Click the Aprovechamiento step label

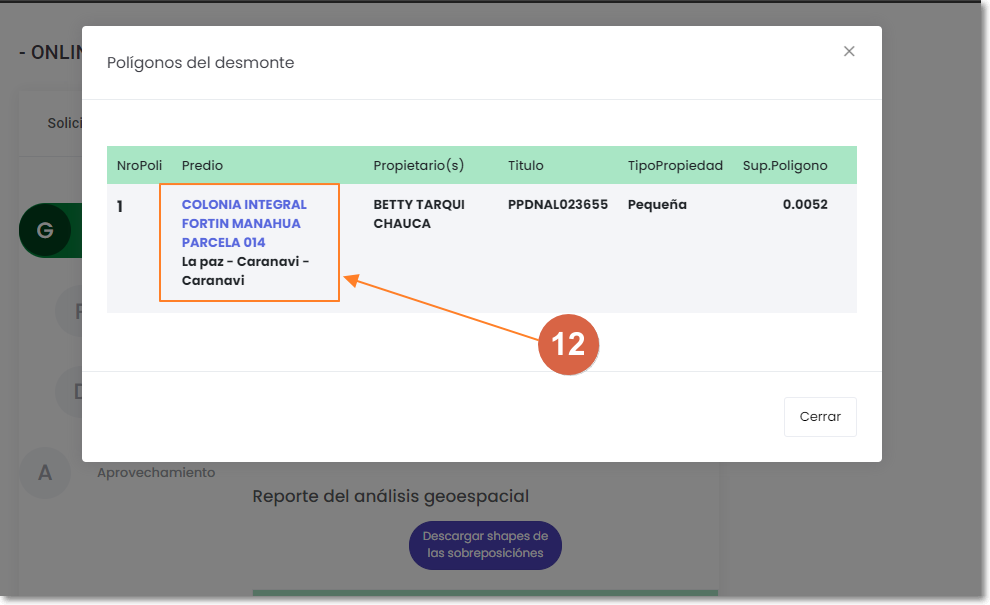point(156,472)
